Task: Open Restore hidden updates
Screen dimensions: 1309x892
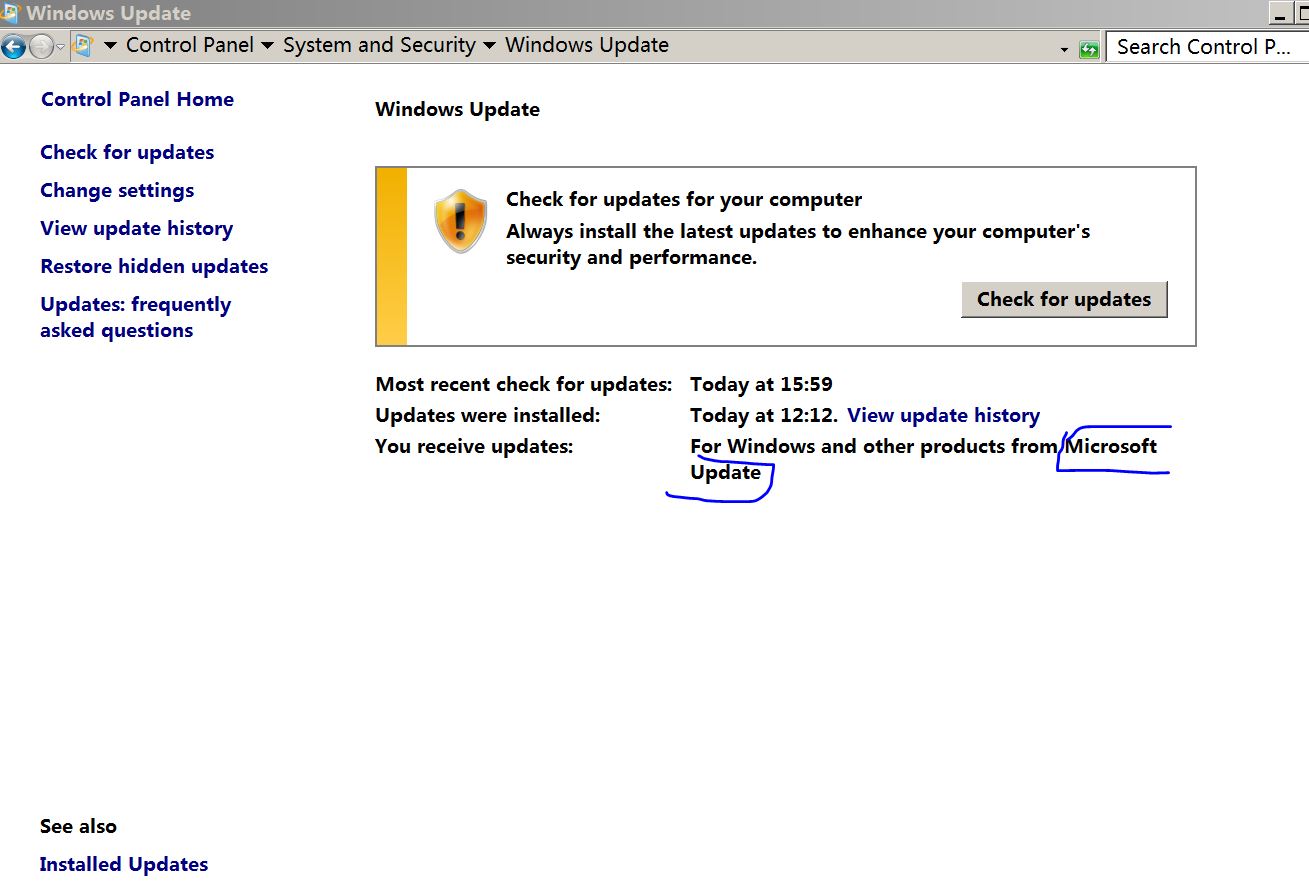Action: coord(153,266)
